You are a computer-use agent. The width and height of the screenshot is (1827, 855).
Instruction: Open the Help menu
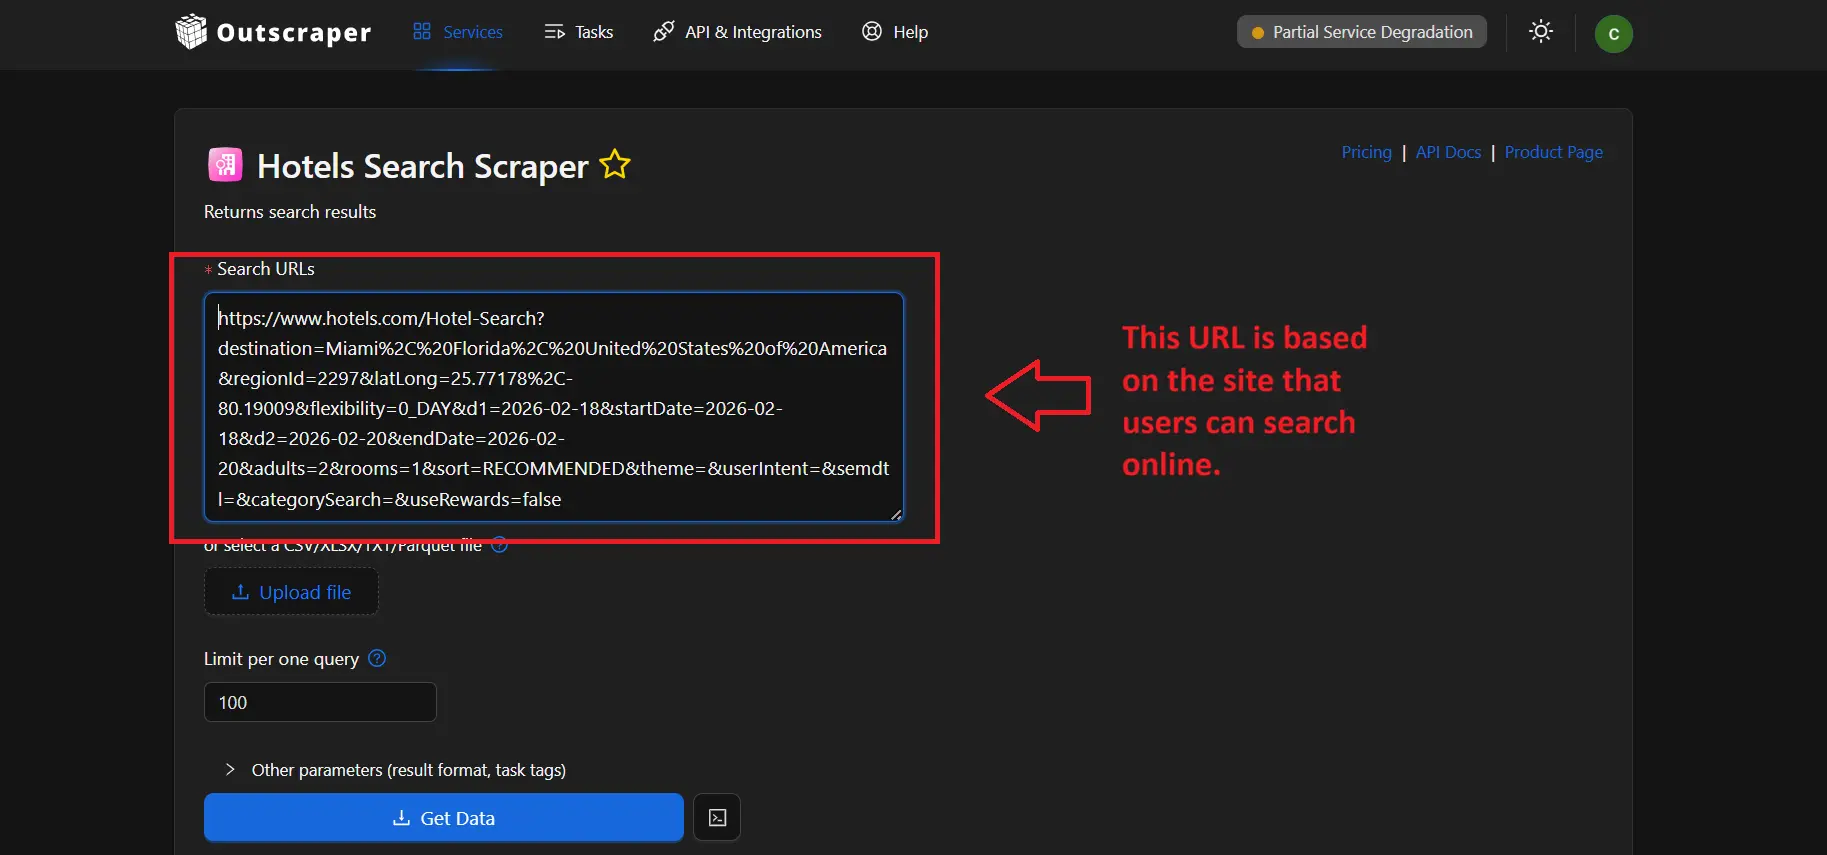(895, 32)
